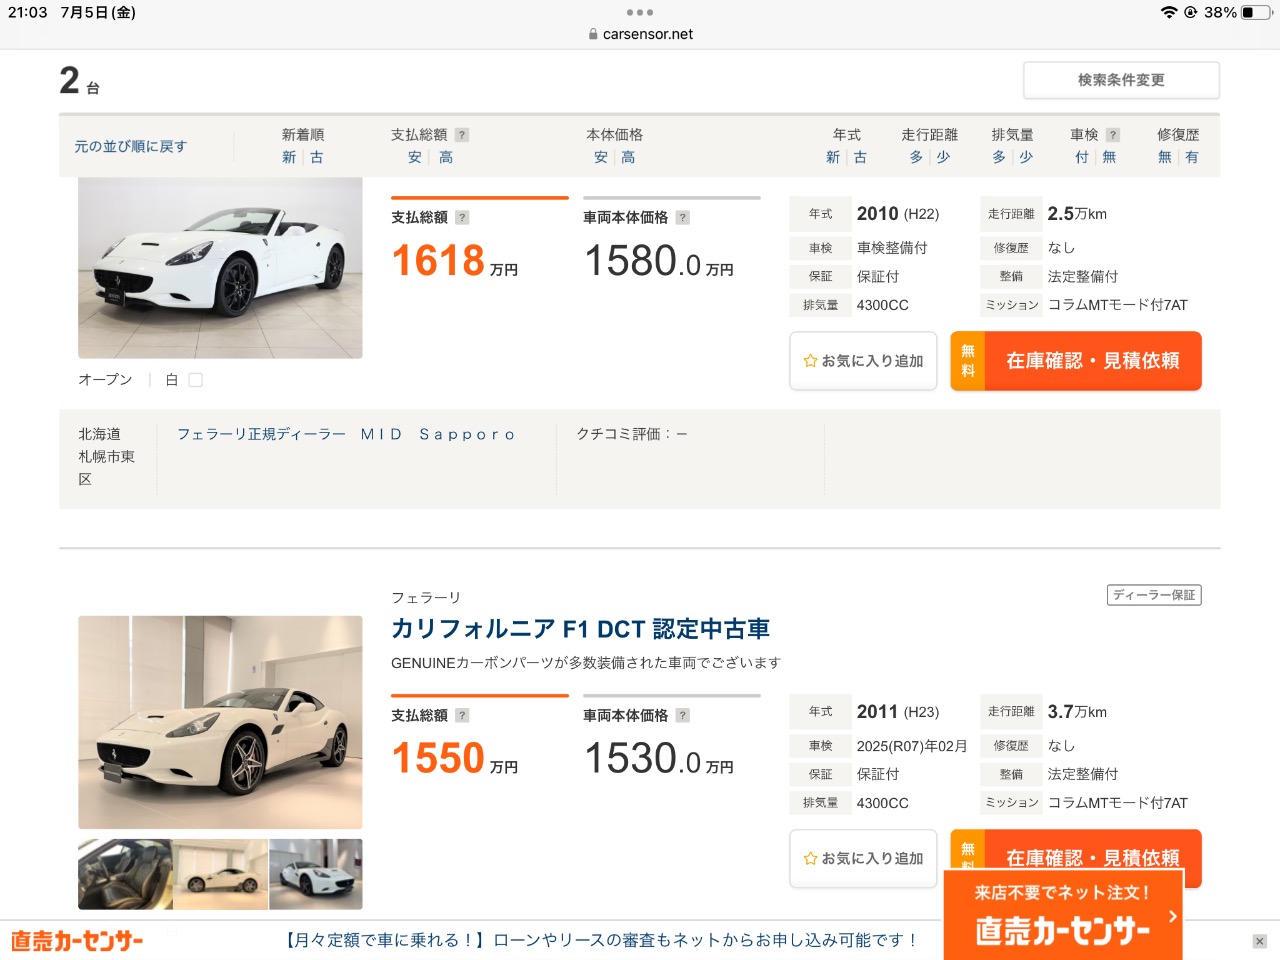The image size is (1280, 960).
Task: Sort 走行距離 by 多
Action: click(916, 157)
